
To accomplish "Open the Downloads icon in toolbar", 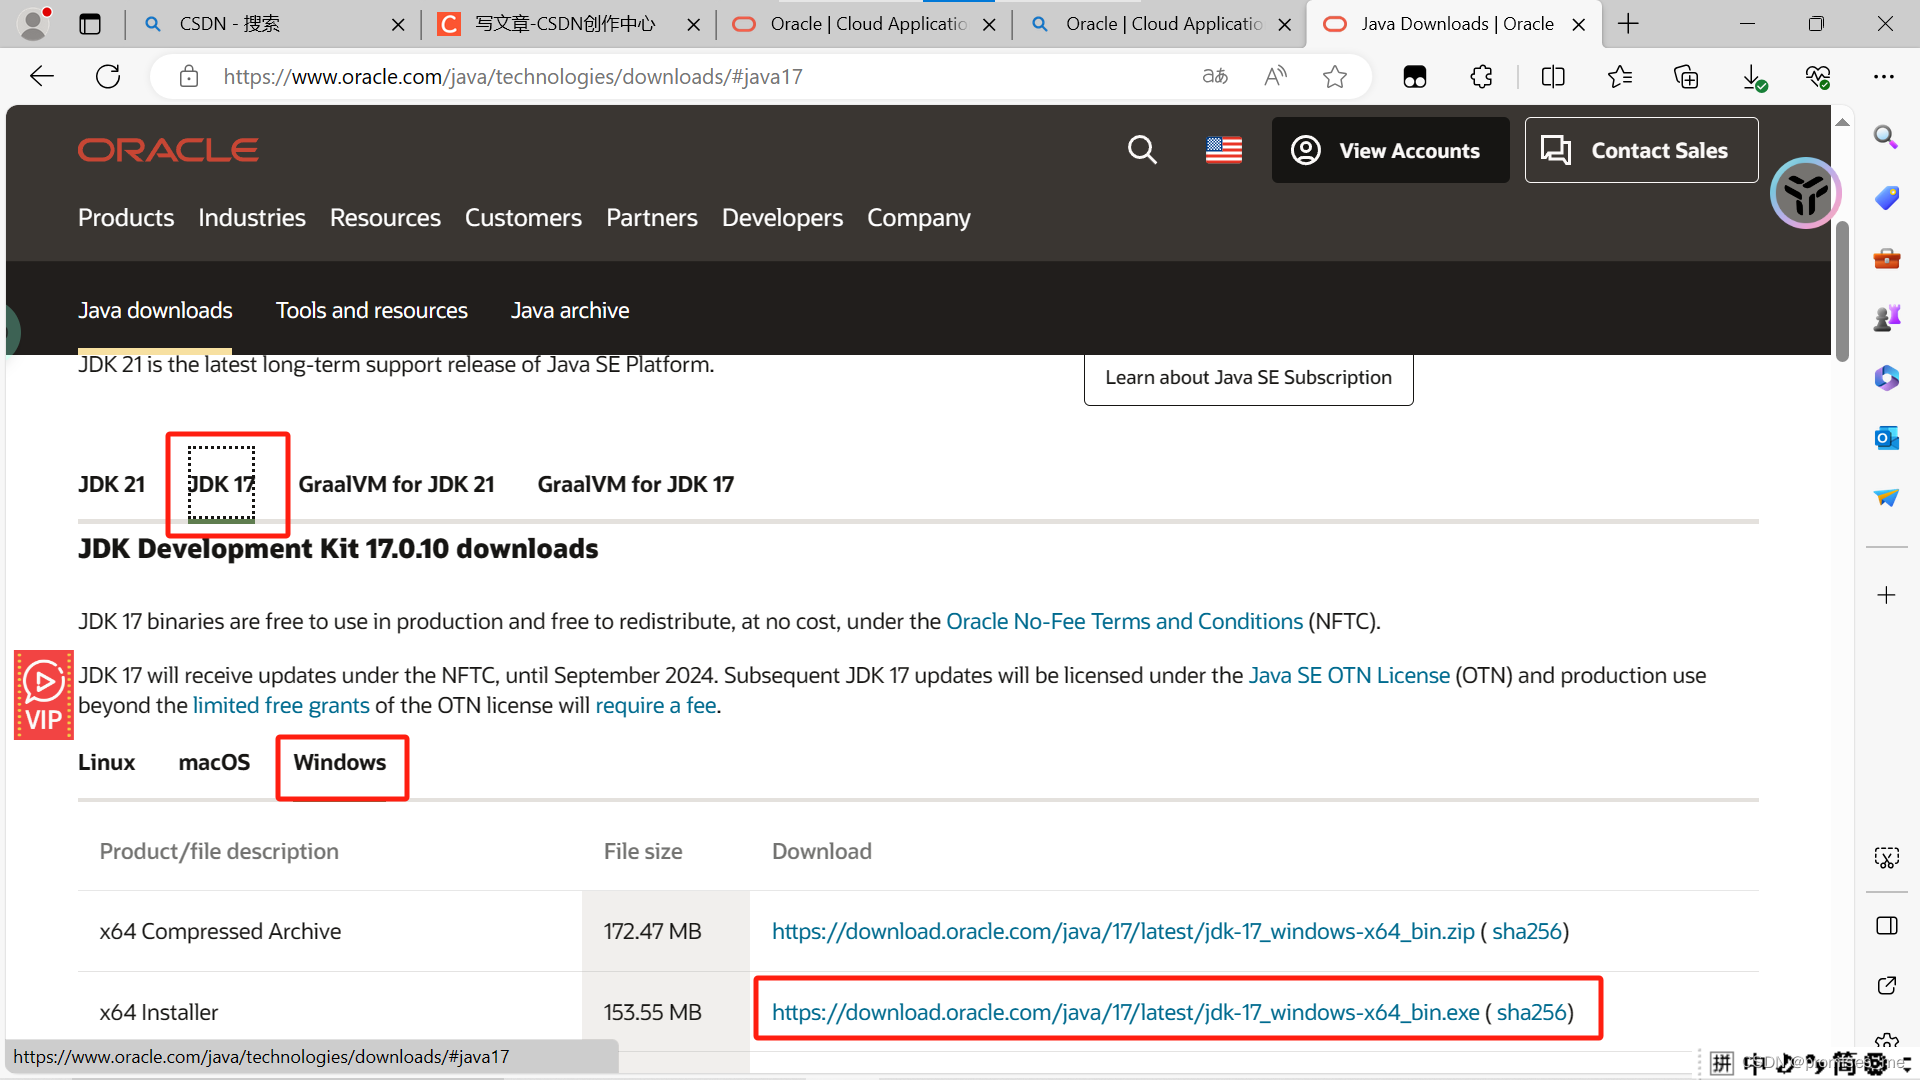I will pyautogui.click(x=1752, y=77).
